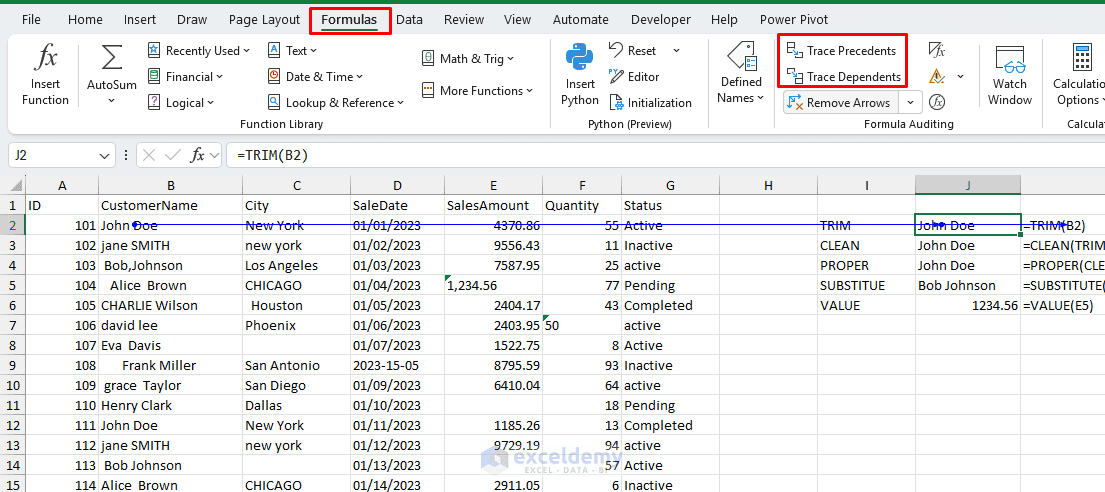
Task: Open the Review tab
Action: click(464, 20)
